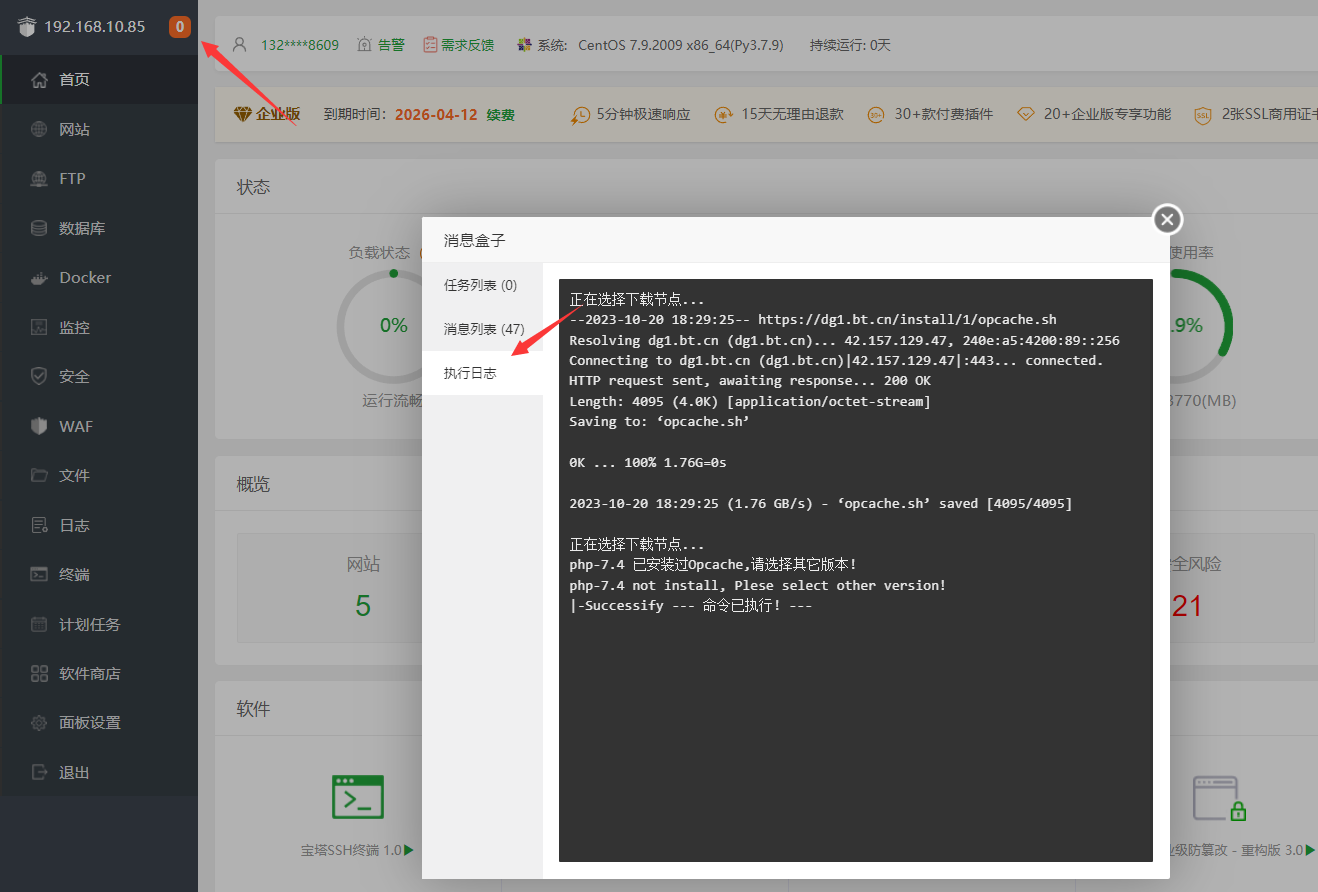Screen dimensions: 1318x892
Task: Click the calendar icon beside 计划任务
Action: click(x=39, y=624)
